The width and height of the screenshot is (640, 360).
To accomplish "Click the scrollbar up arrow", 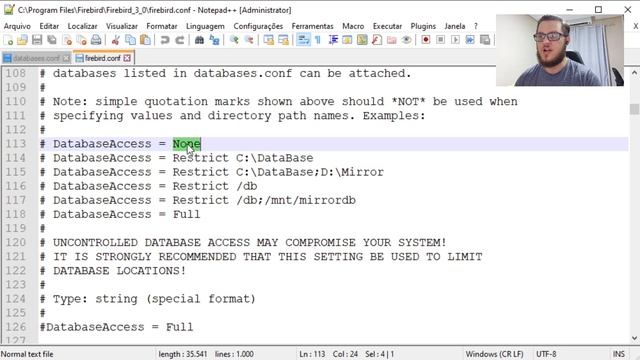I will click(x=634, y=73).
